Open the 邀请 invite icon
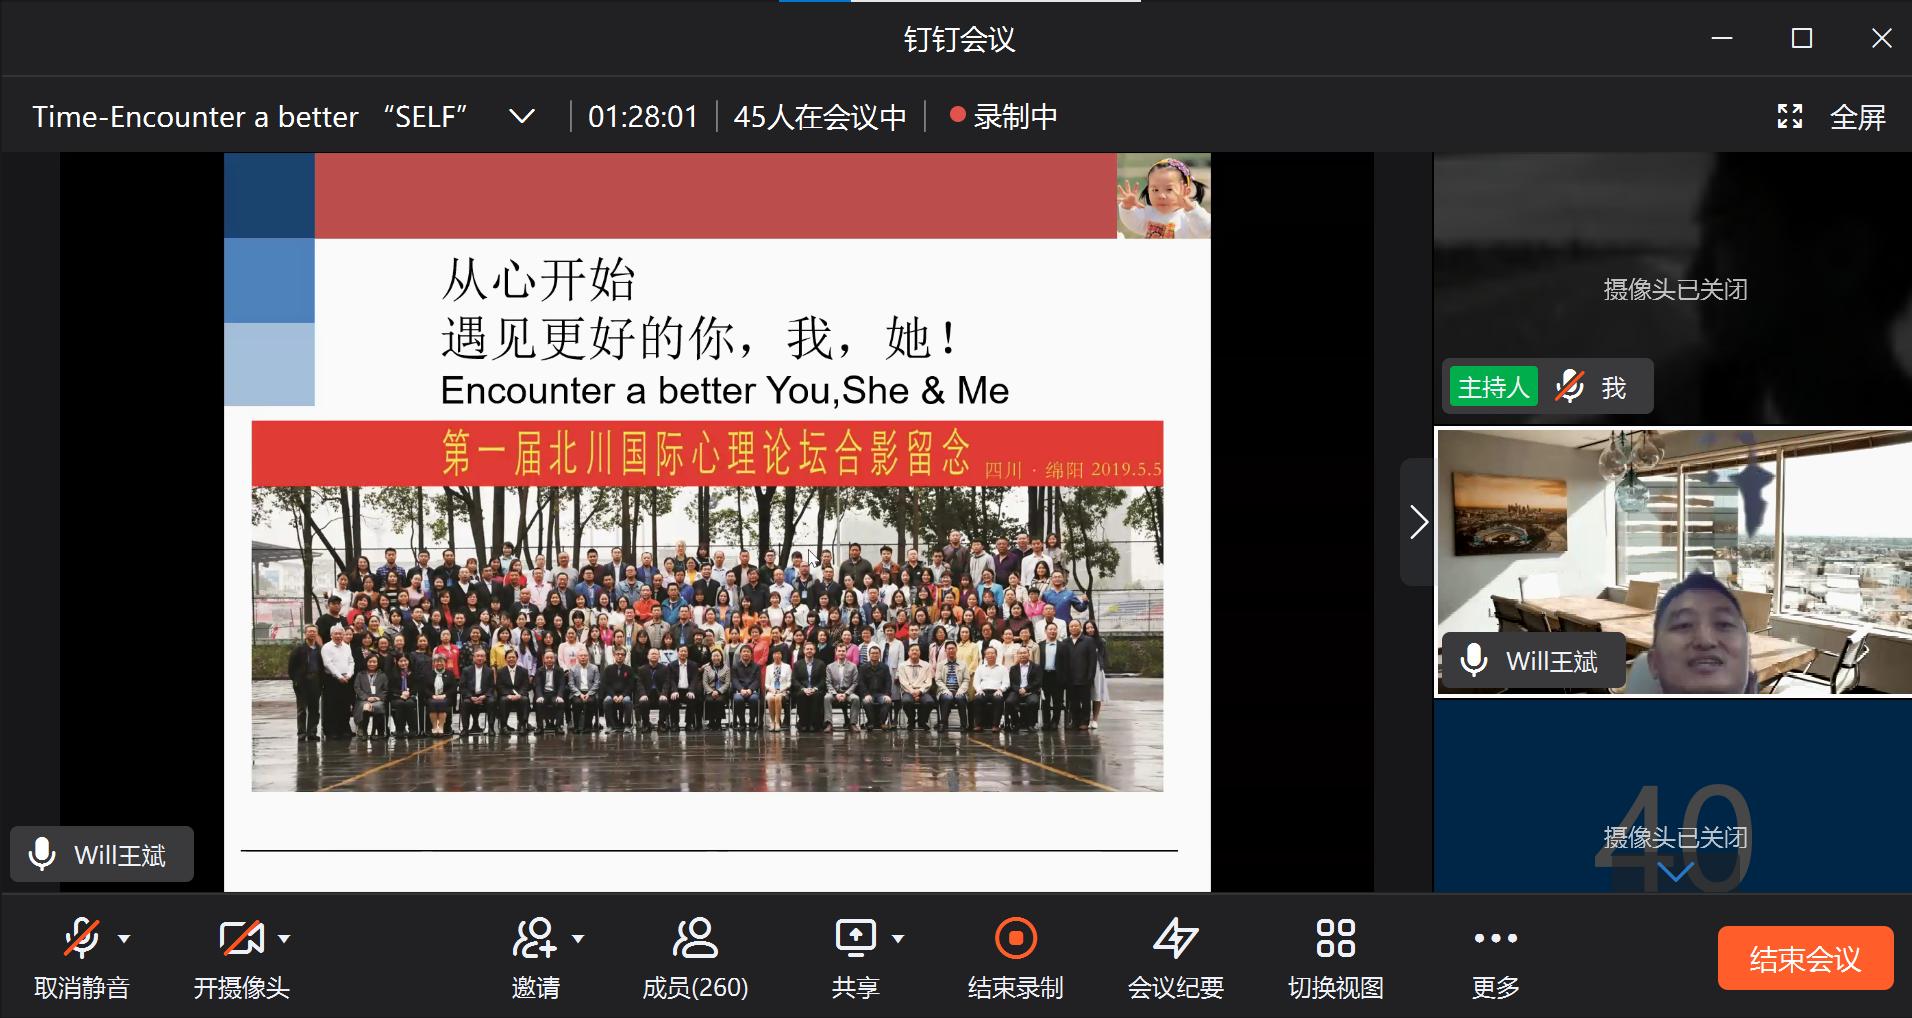 pos(535,940)
